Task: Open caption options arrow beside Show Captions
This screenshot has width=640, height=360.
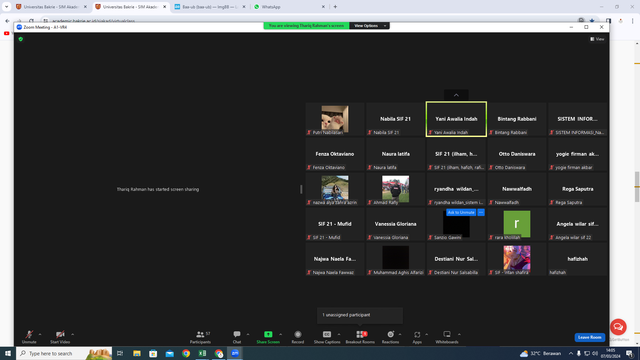Action: pyautogui.click(x=339, y=334)
